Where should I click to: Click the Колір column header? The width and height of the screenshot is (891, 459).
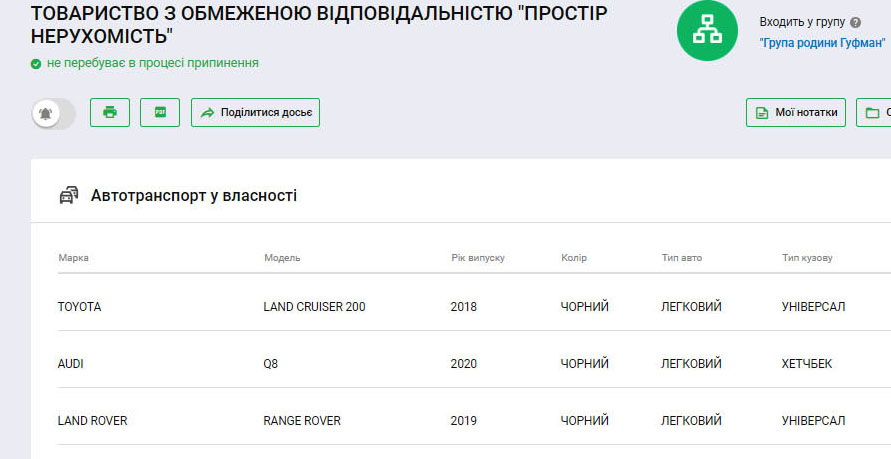coord(574,258)
